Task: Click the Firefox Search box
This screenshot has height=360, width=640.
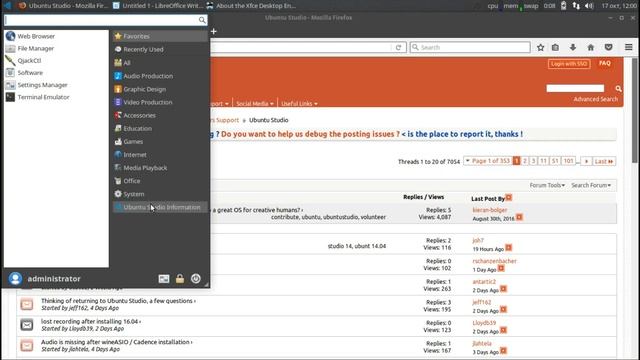Action: point(470,47)
